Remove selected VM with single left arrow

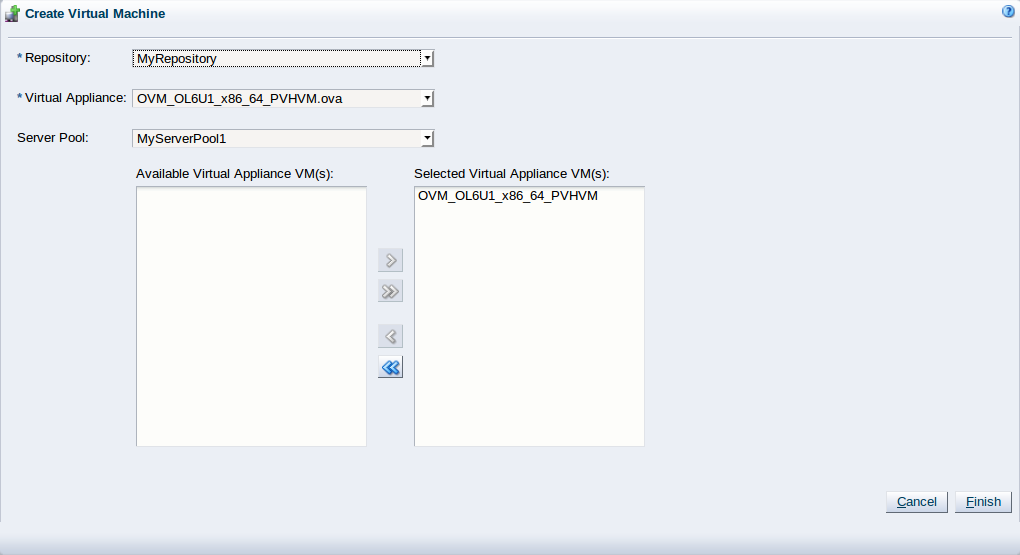390,336
